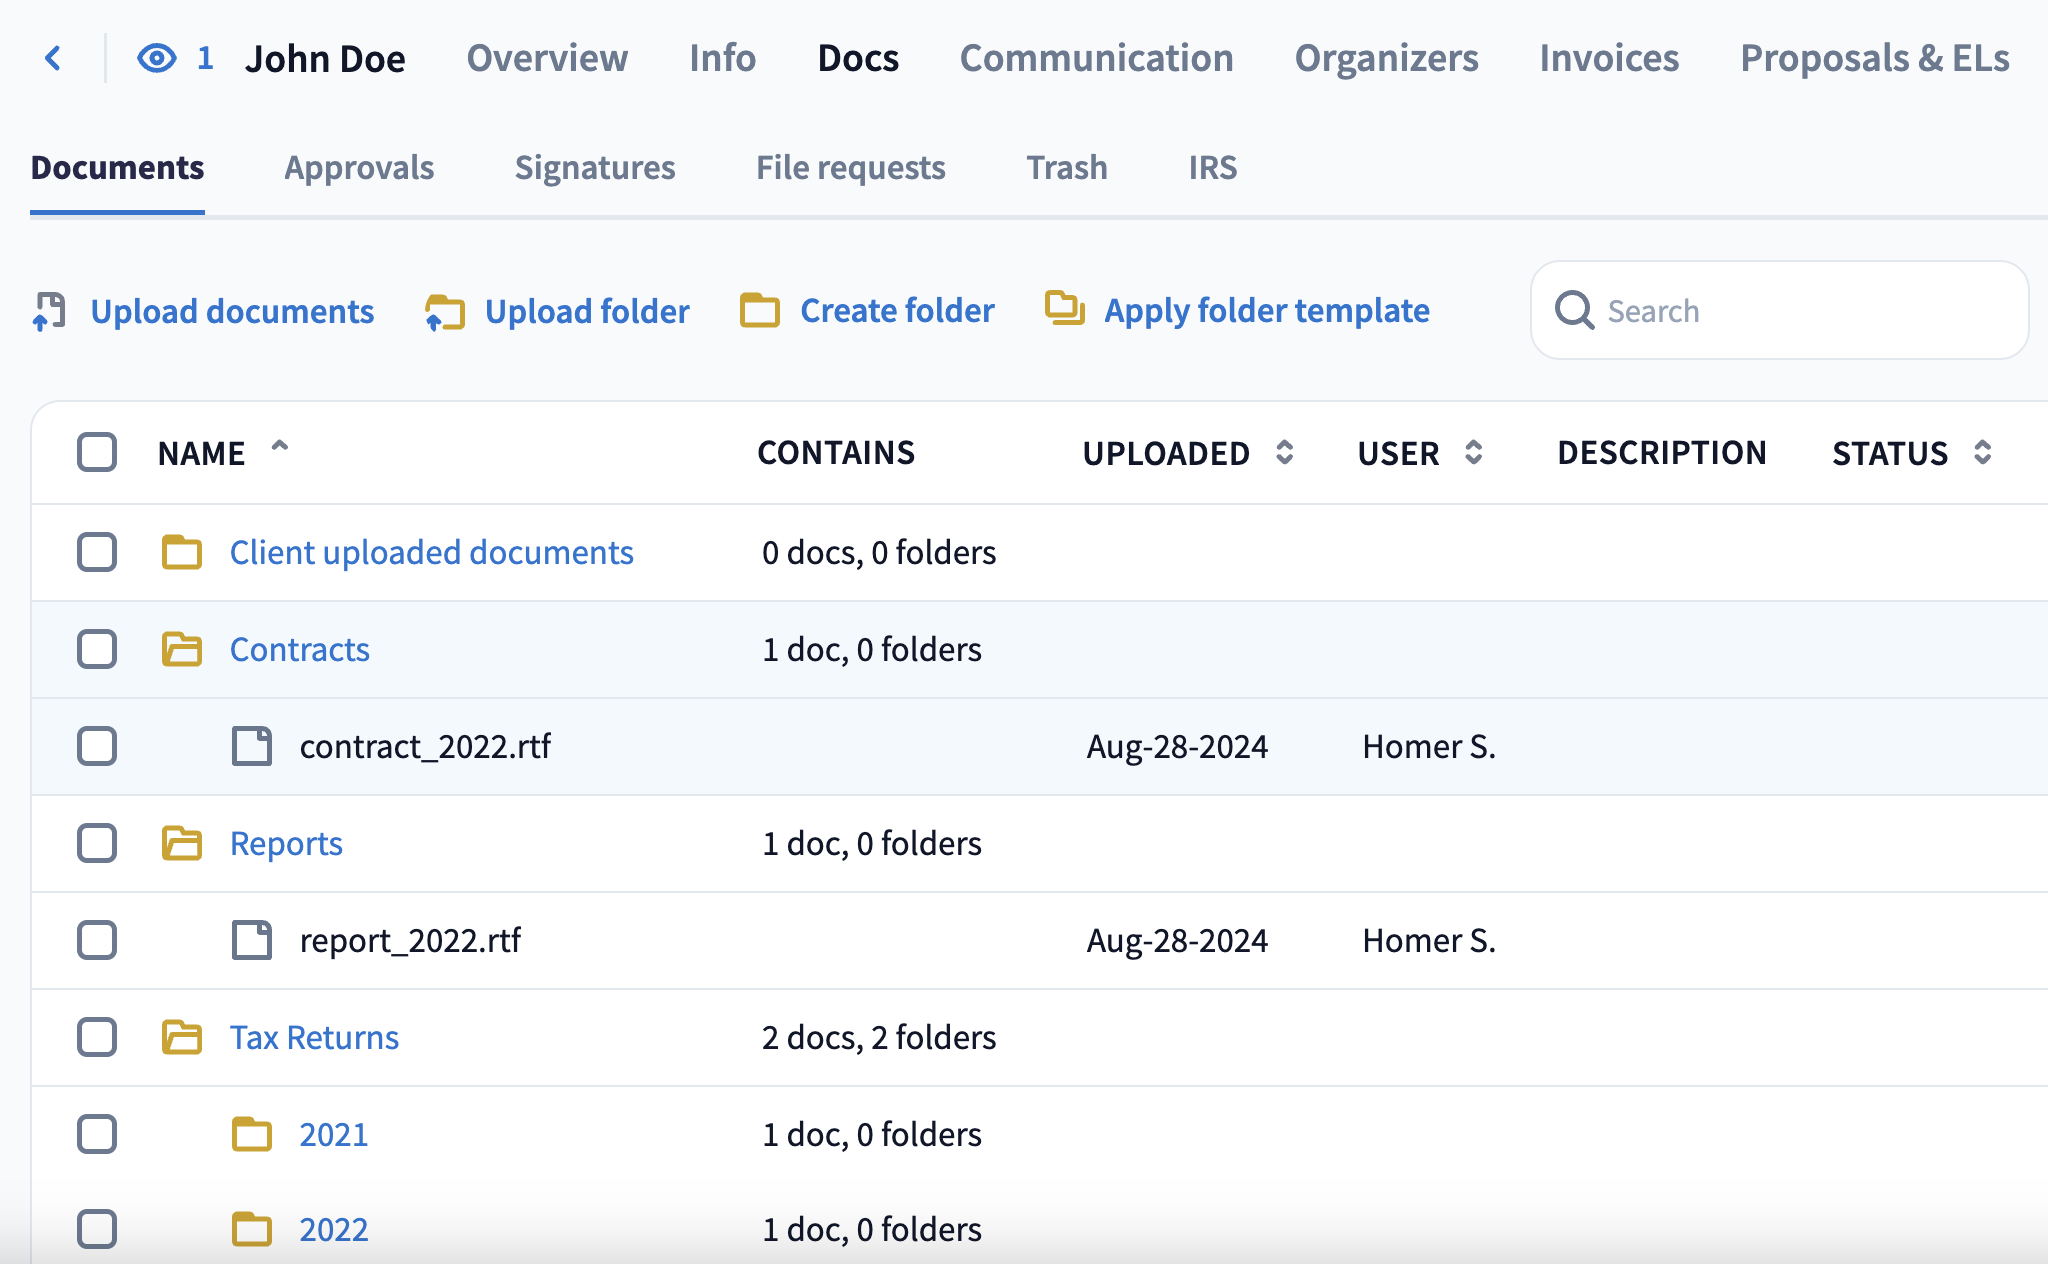Sort by the Status column arrows
Image resolution: width=2048 pixels, height=1264 pixels.
click(x=1983, y=453)
